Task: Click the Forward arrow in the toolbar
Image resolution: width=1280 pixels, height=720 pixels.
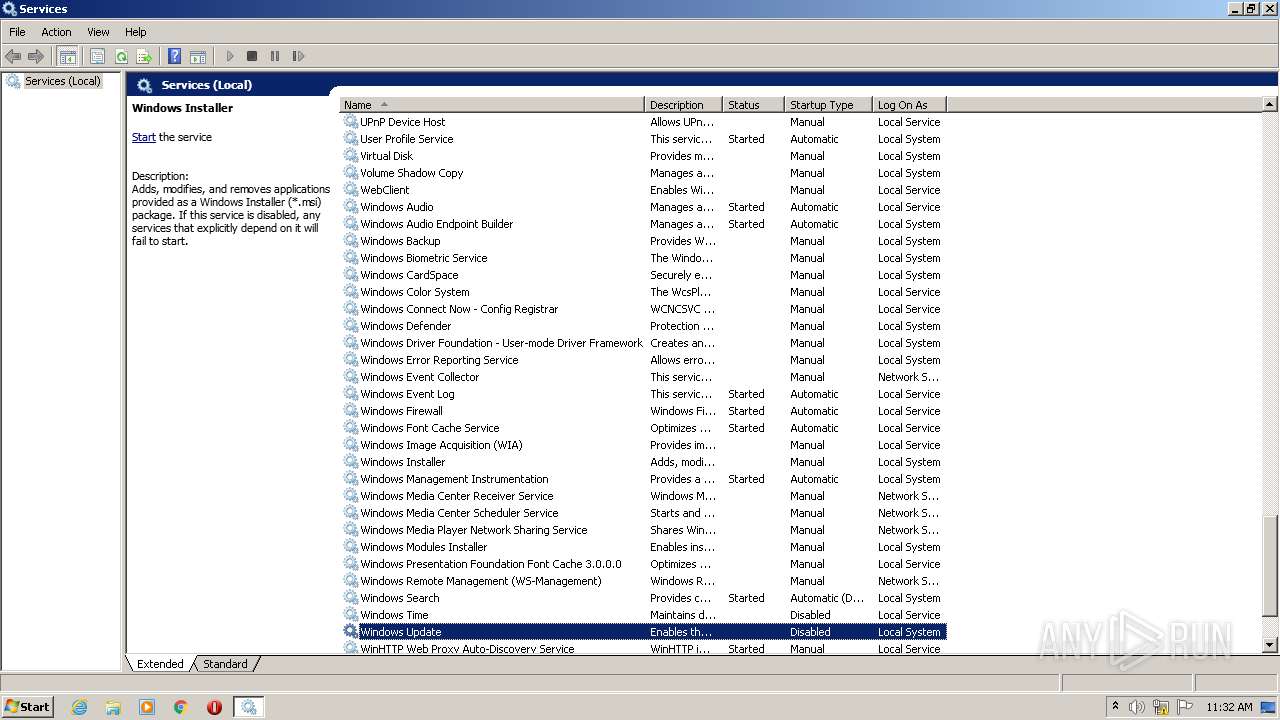Action: tap(36, 56)
